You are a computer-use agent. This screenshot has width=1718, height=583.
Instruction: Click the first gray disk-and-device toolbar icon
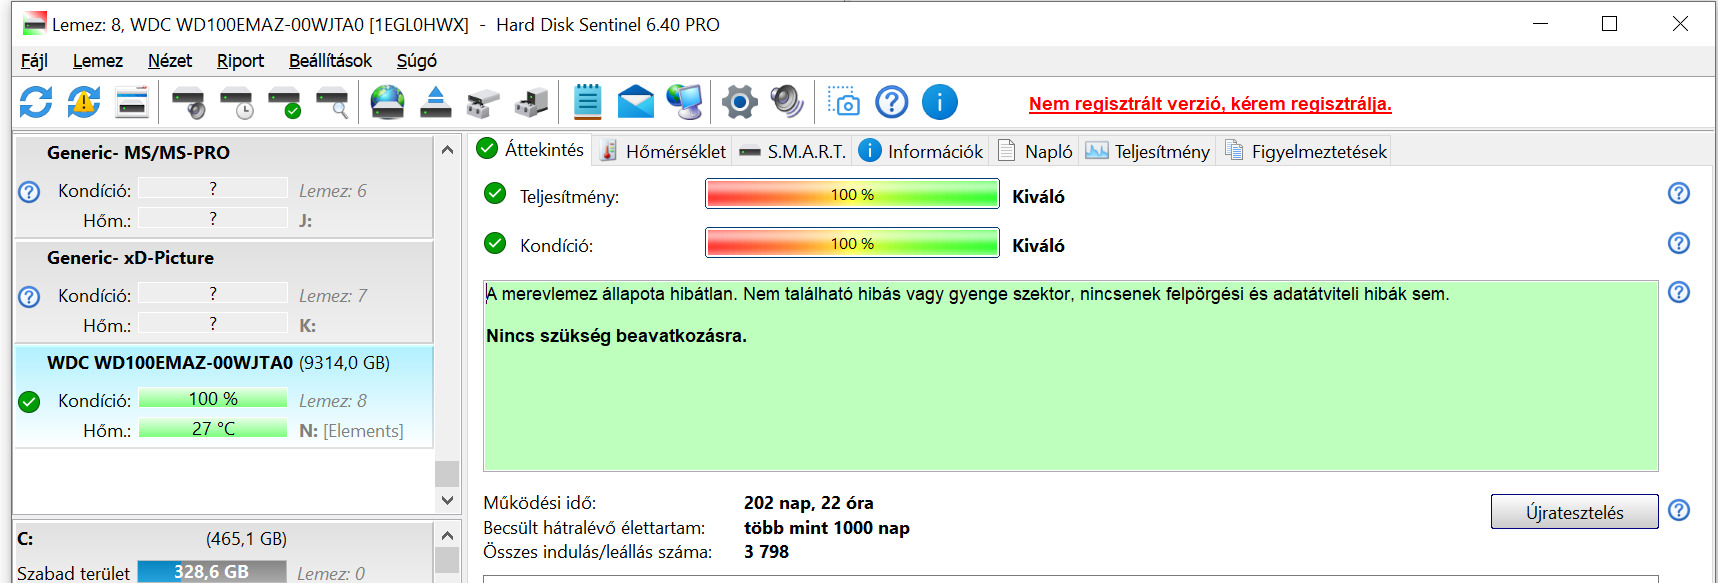(483, 102)
